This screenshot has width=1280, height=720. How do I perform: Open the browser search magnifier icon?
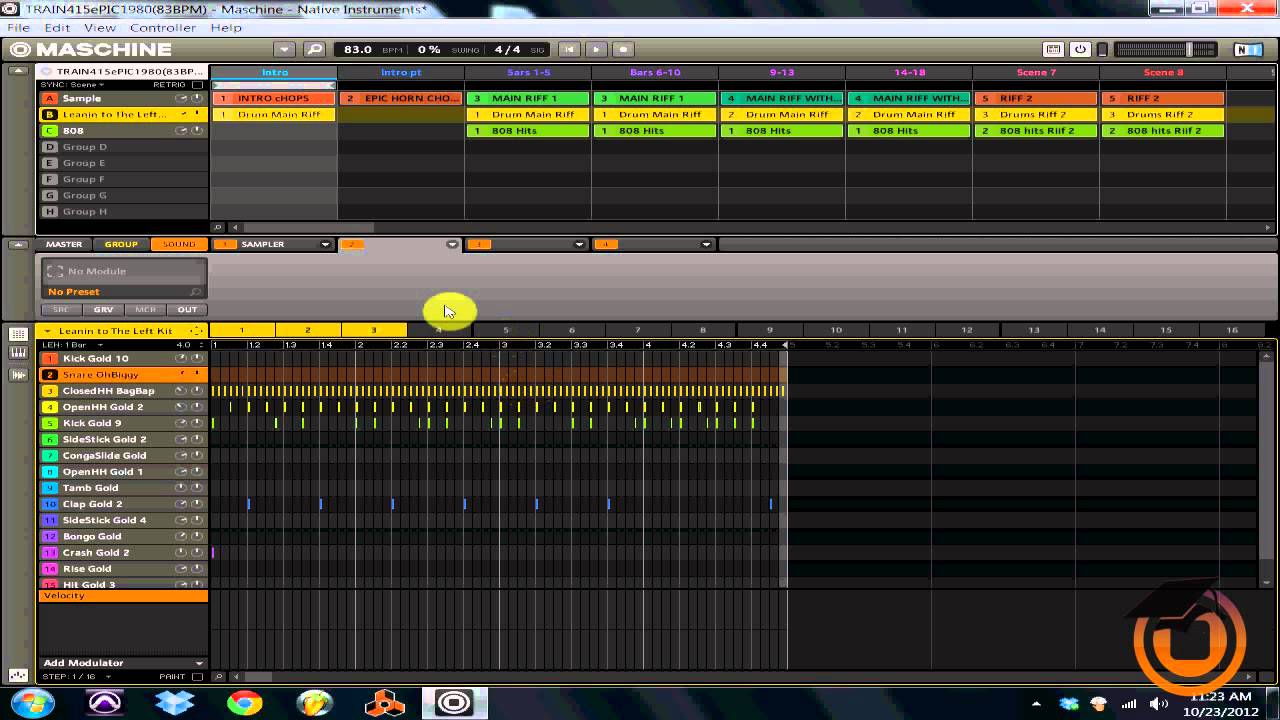(x=315, y=49)
